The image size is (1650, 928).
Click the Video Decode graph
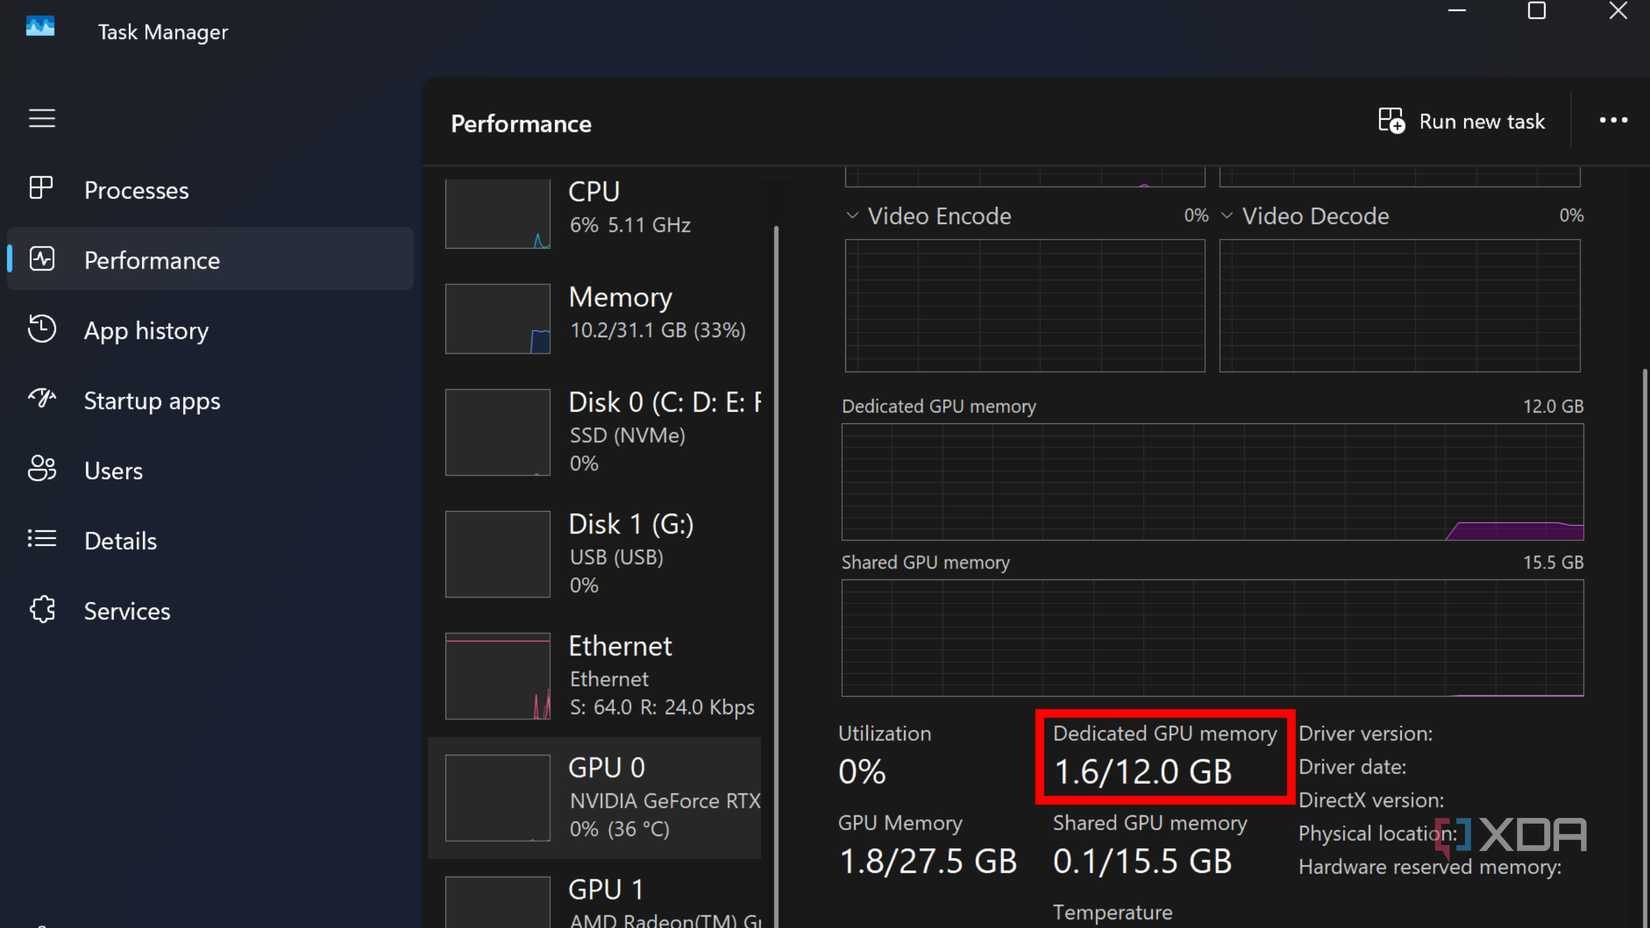(1400, 306)
